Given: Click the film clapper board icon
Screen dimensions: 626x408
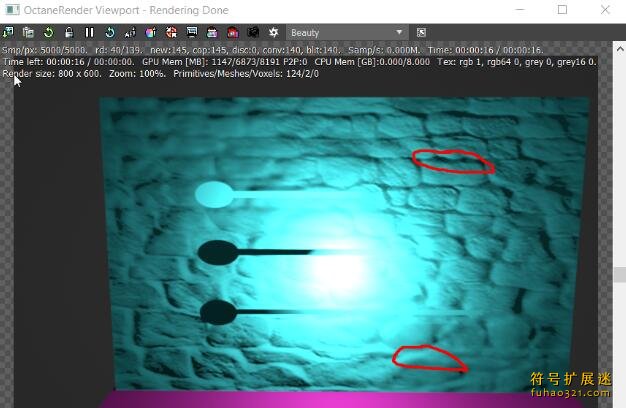Looking at the screenshot, I should click(x=212, y=32).
